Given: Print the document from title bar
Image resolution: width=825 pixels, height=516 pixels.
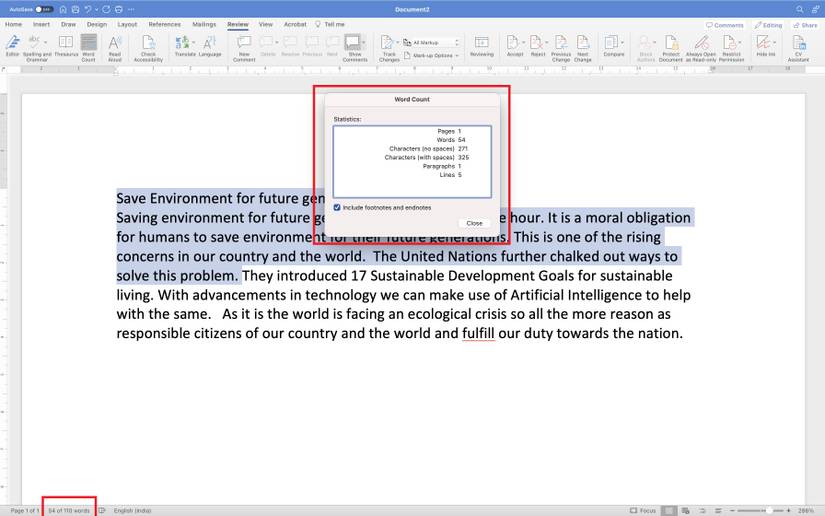Looking at the screenshot, I should pos(119,9).
